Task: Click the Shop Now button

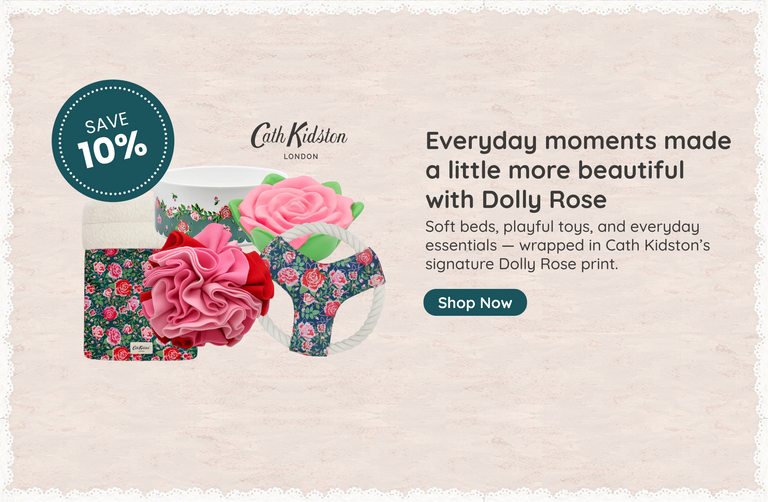Action: tap(475, 303)
